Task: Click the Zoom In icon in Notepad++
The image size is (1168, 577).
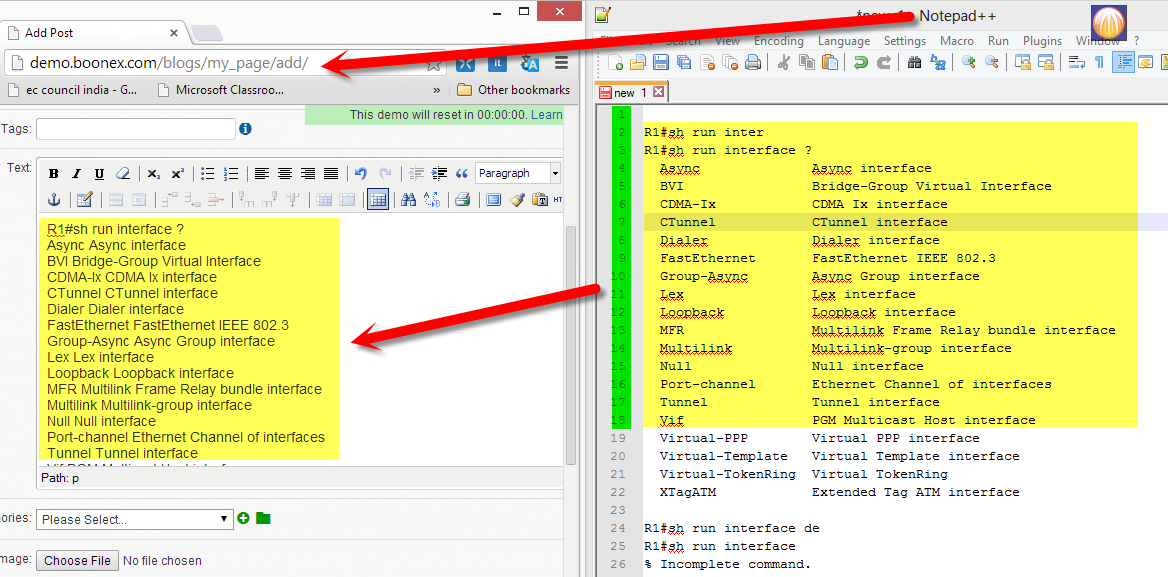Action: click(x=968, y=62)
